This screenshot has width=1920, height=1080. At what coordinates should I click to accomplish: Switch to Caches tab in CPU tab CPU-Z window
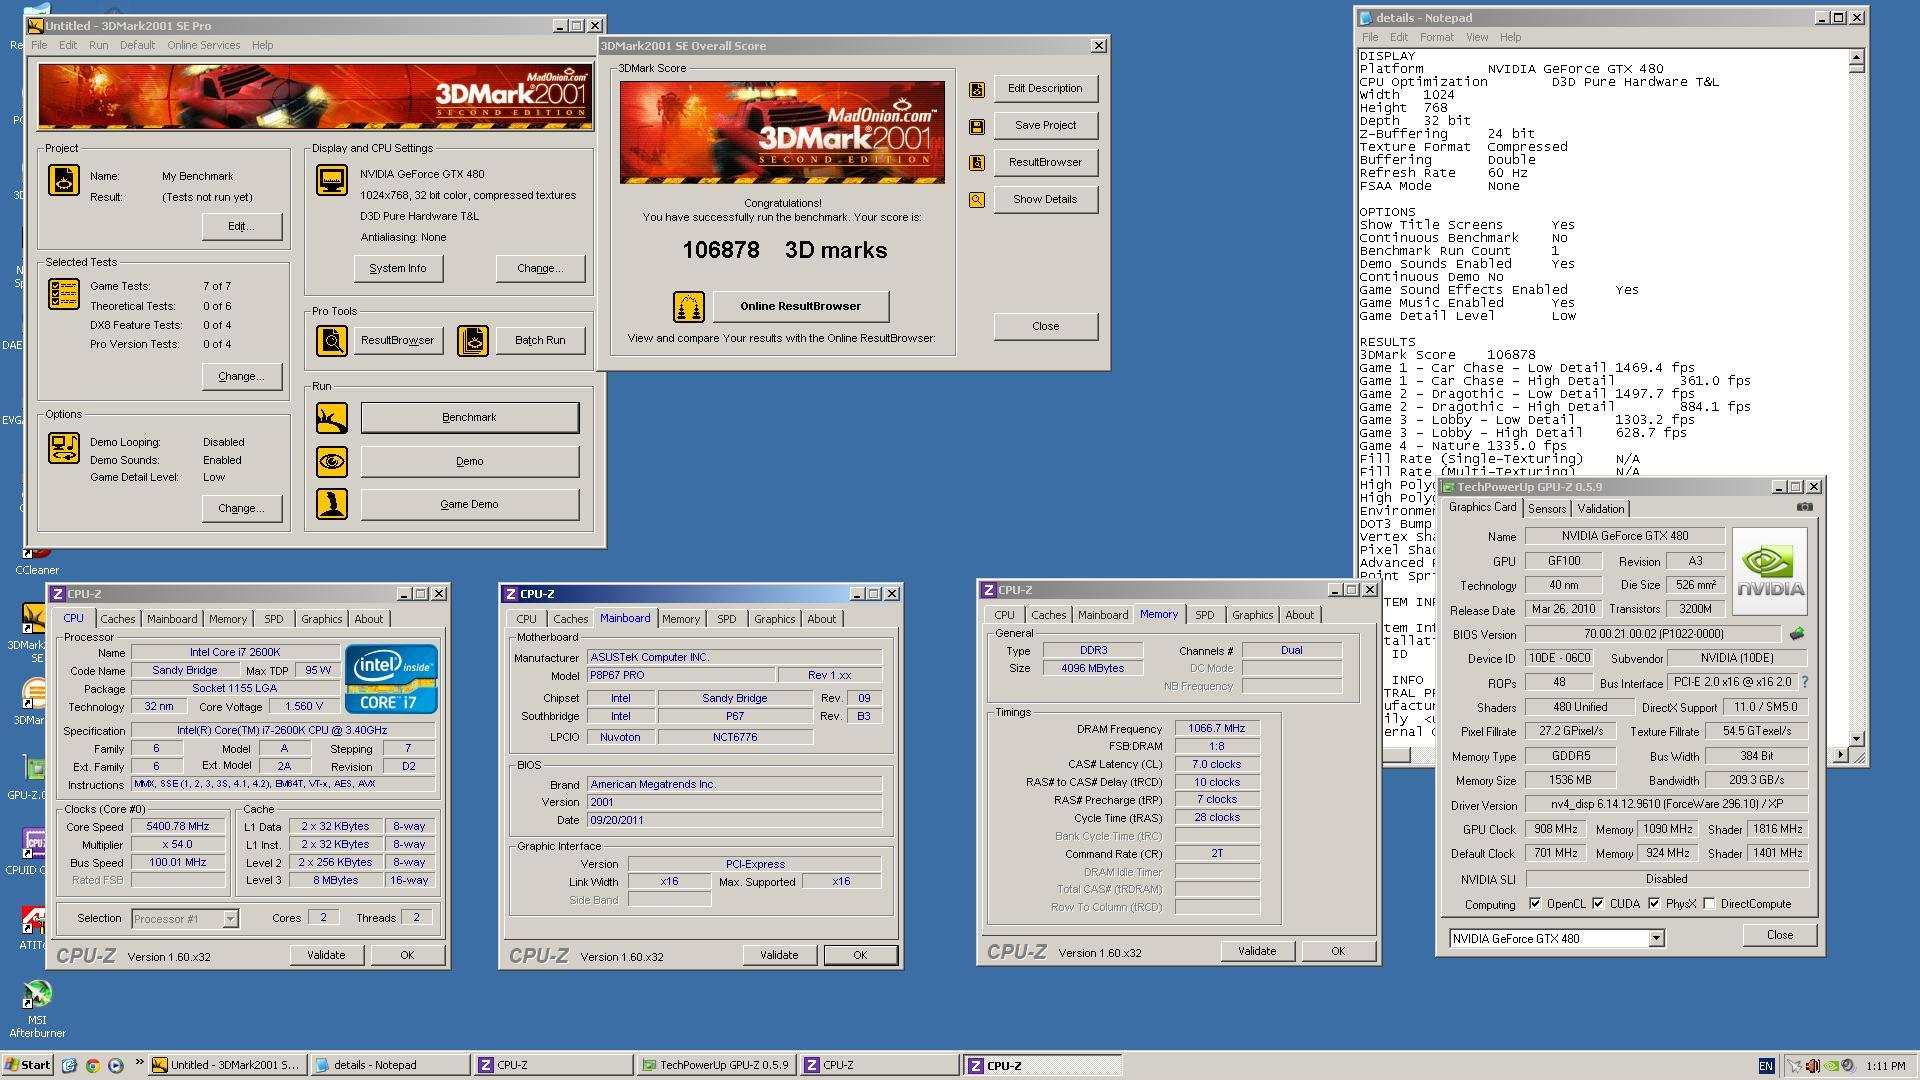(x=117, y=619)
